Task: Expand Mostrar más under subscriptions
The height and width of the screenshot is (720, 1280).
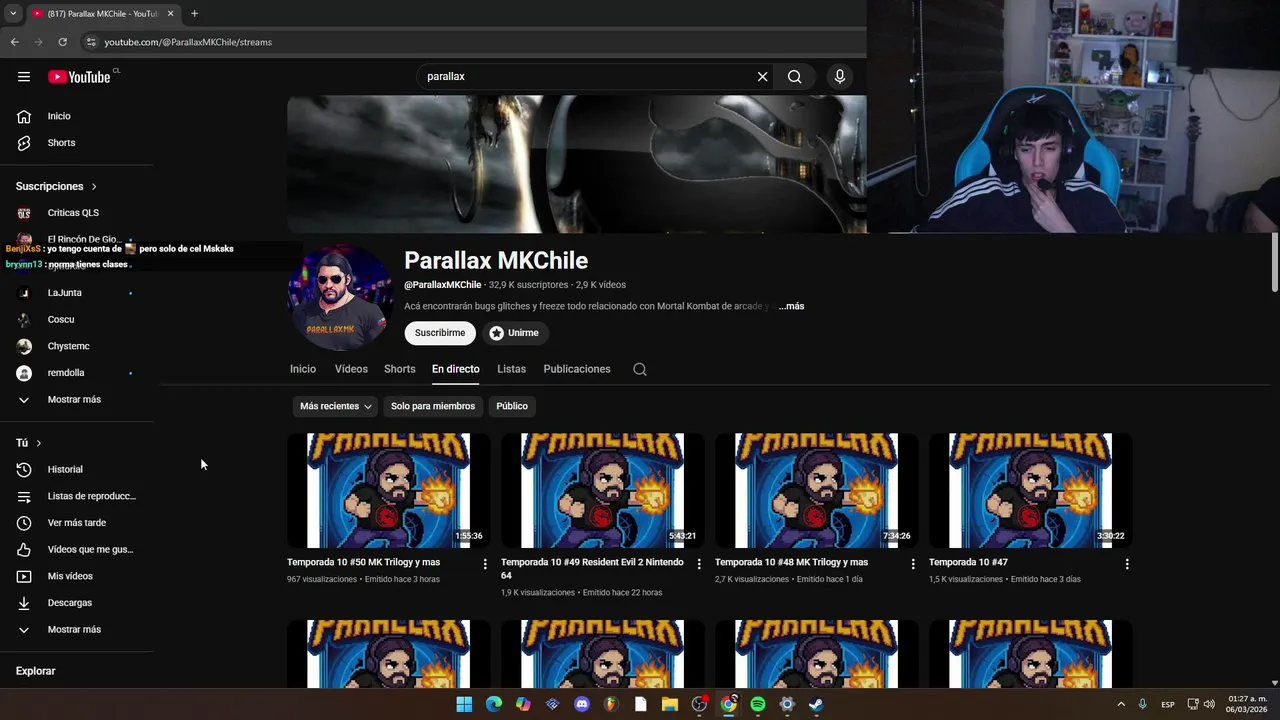Action: [x=76, y=399]
